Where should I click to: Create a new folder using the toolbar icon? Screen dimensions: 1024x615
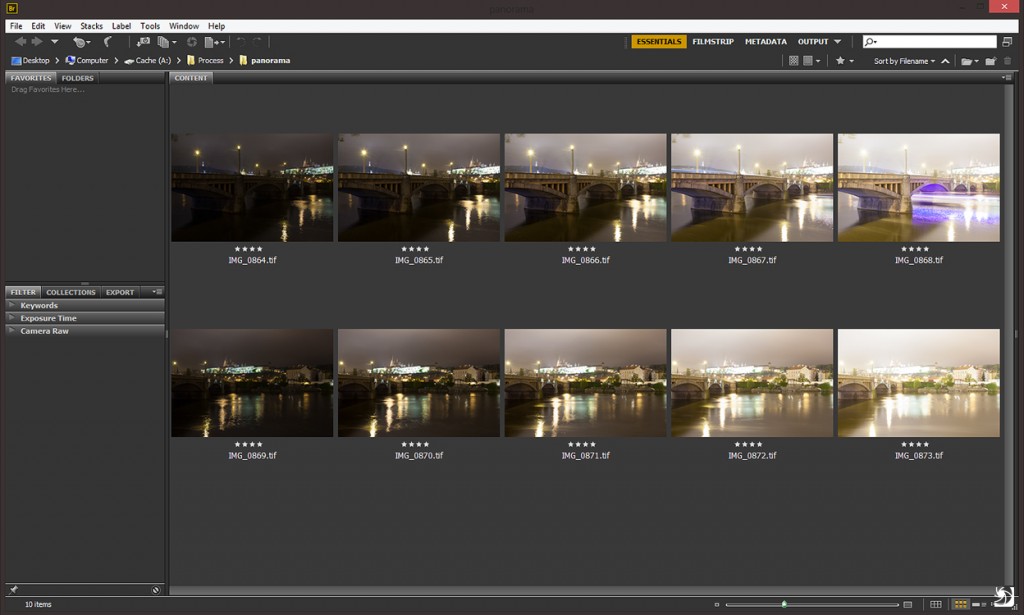pyautogui.click(x=990, y=61)
